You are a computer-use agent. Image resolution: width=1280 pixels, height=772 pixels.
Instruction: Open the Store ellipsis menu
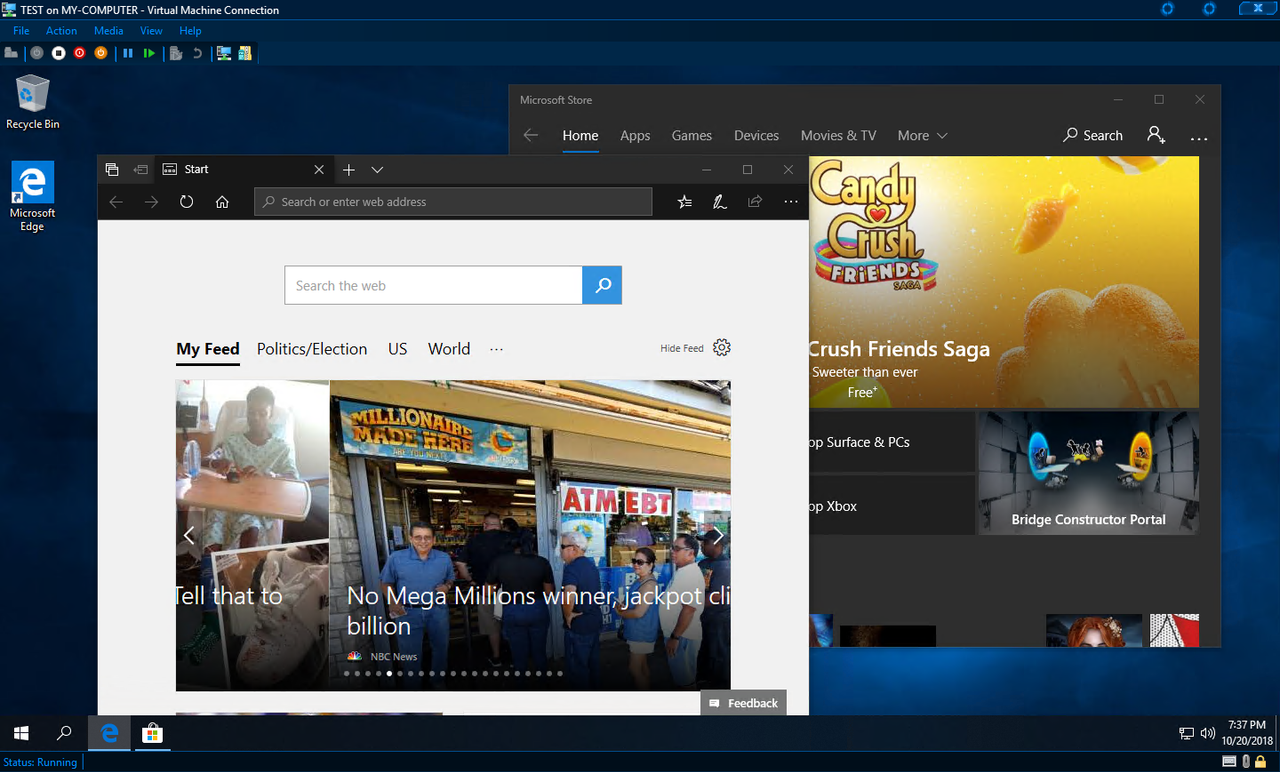click(x=1199, y=138)
